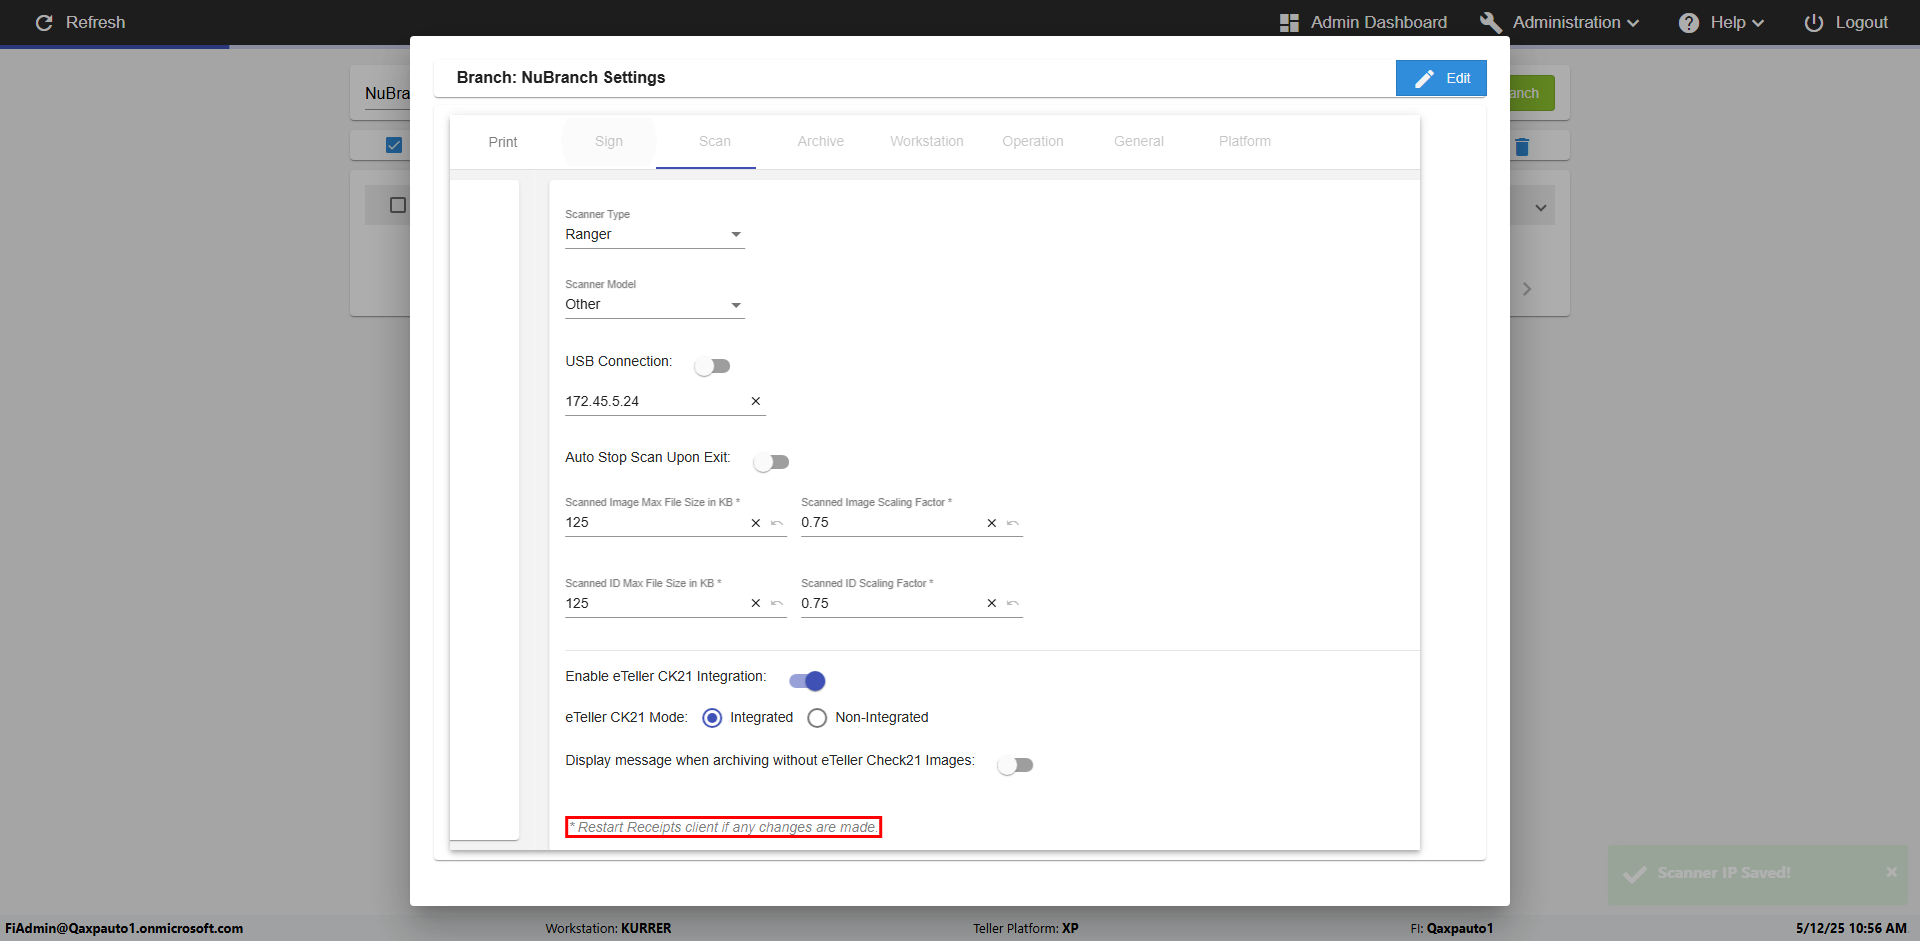Disable eTeller CK21 Integration toggle
Viewport: 1920px width, 941px height.
pos(807,681)
